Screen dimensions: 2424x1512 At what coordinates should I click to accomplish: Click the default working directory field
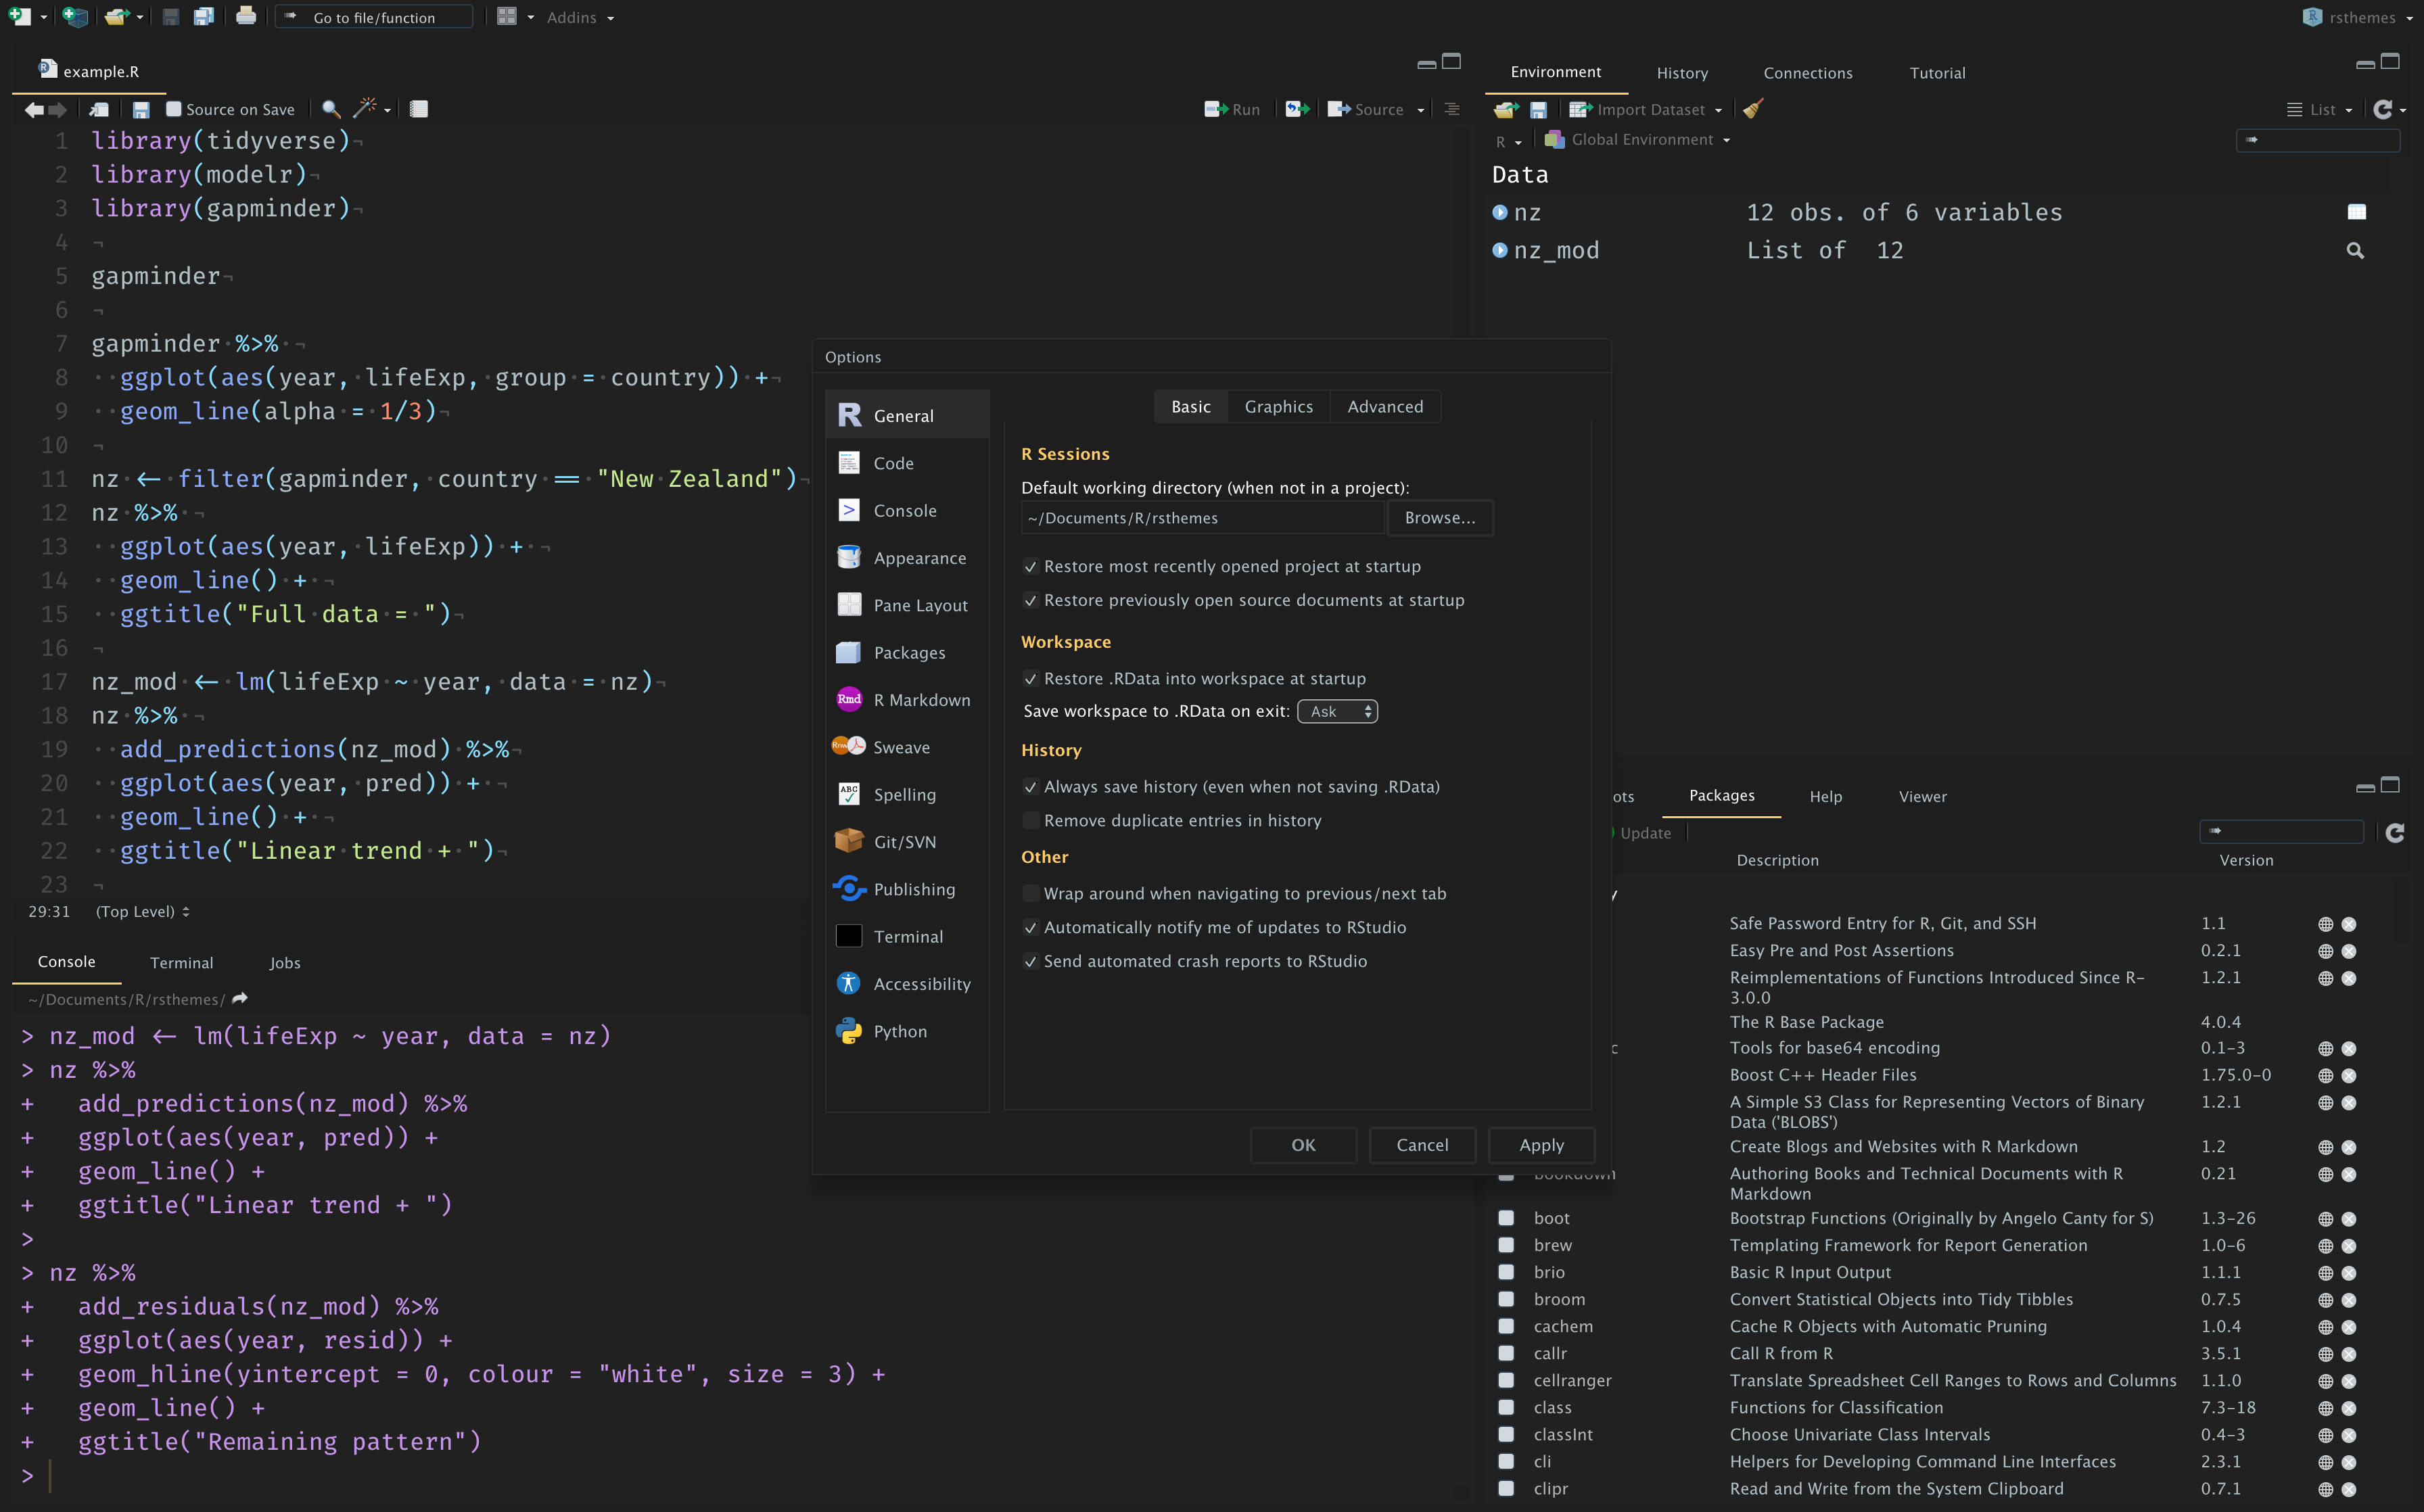pos(1202,518)
